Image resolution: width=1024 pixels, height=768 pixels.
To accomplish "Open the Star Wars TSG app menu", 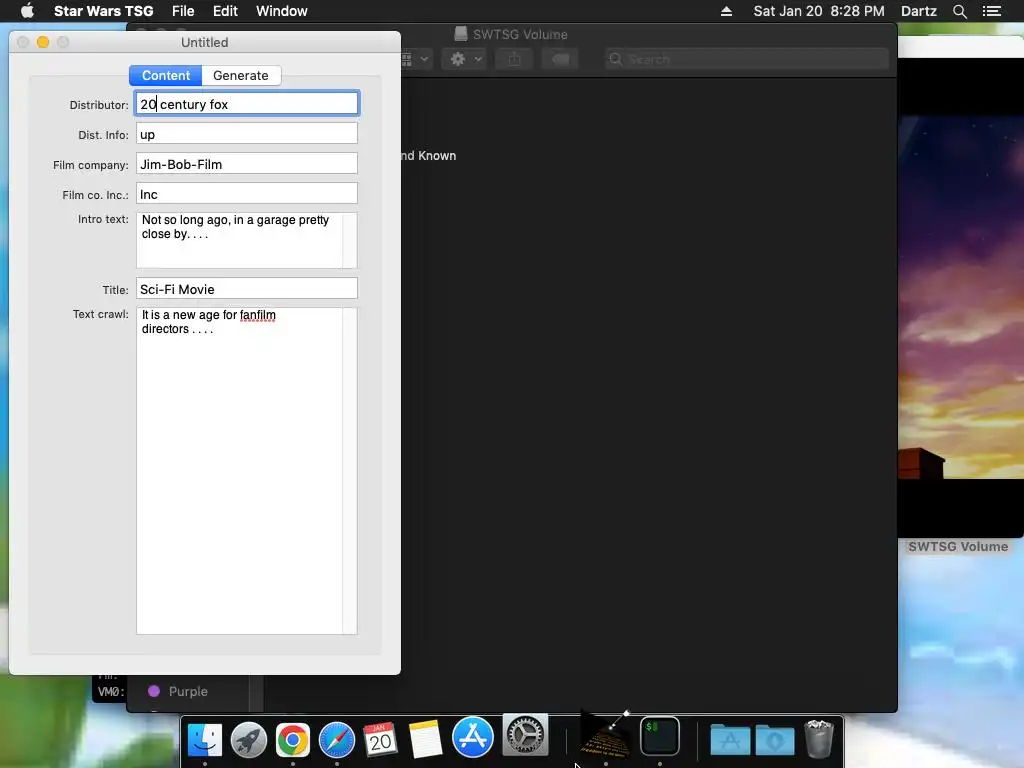I will click(103, 11).
